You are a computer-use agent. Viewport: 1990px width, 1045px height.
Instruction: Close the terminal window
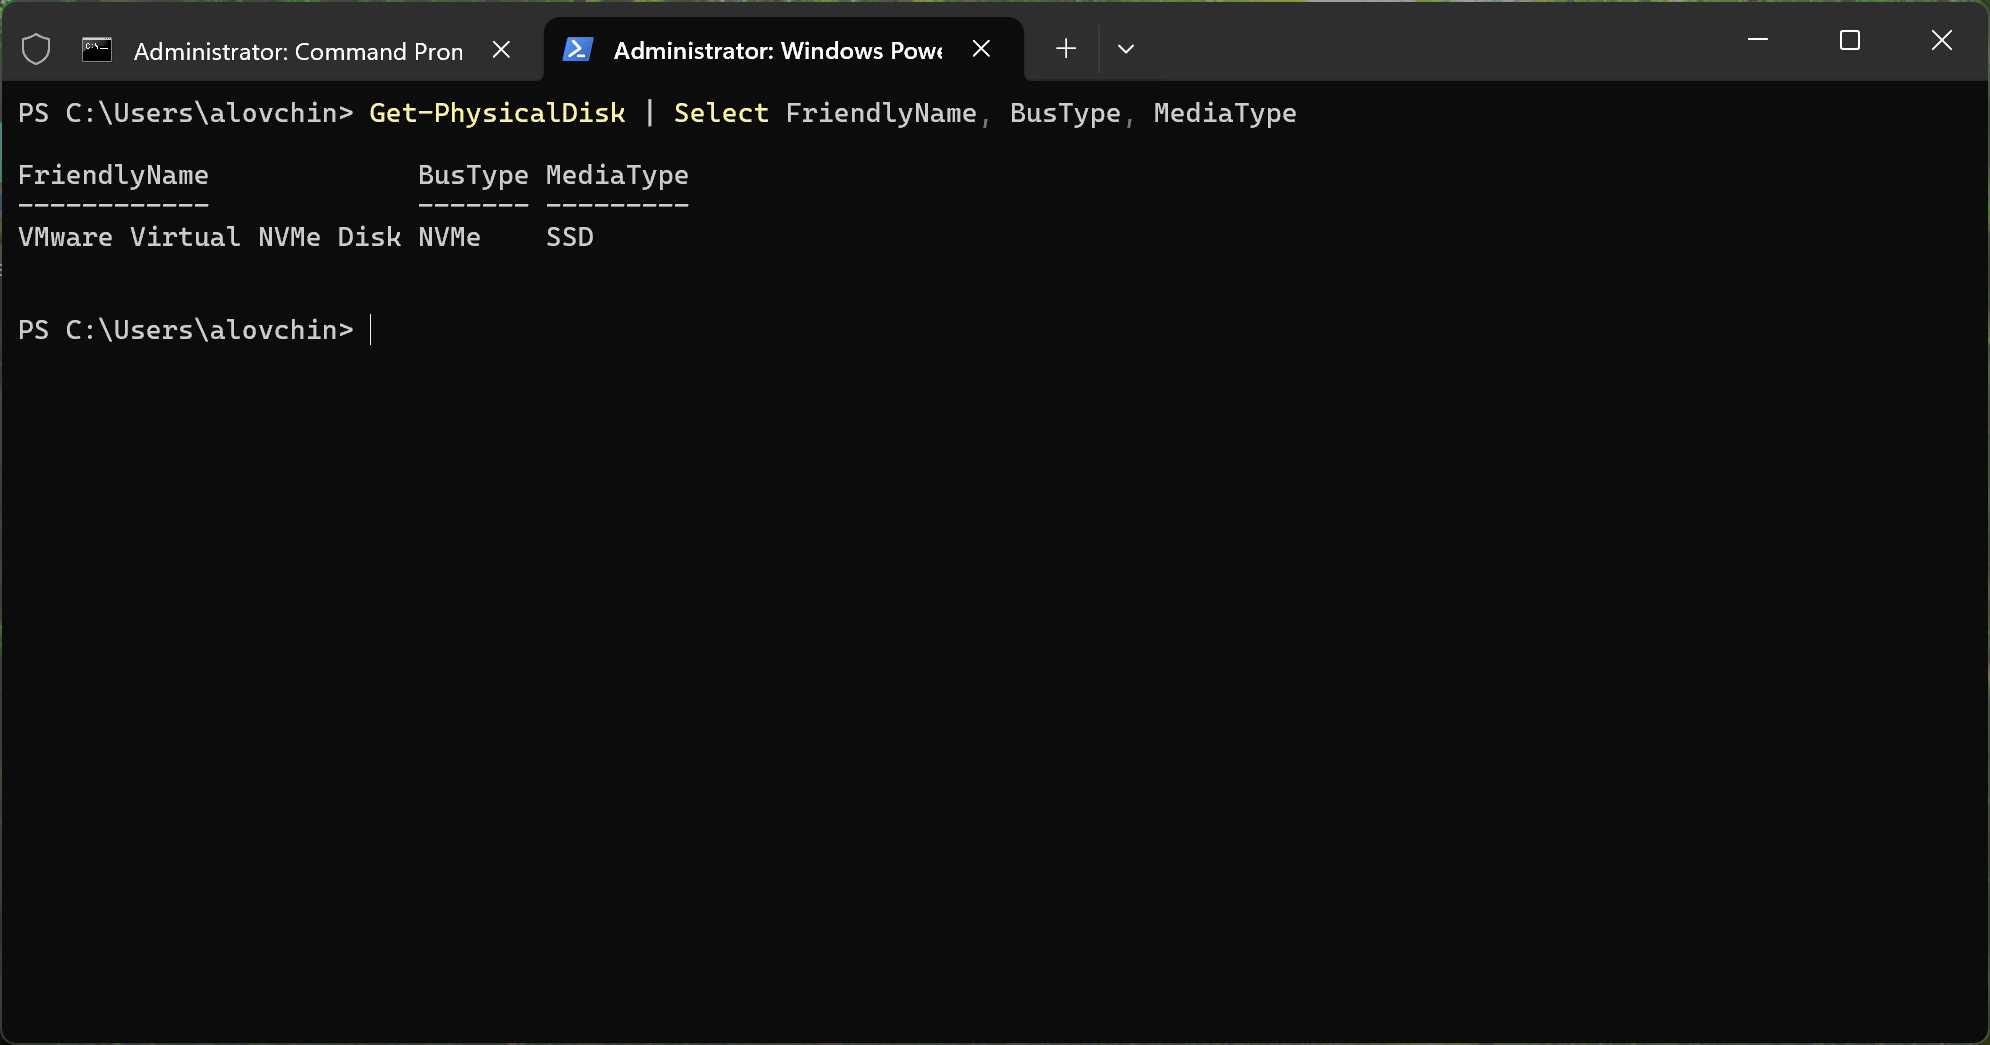(1941, 40)
